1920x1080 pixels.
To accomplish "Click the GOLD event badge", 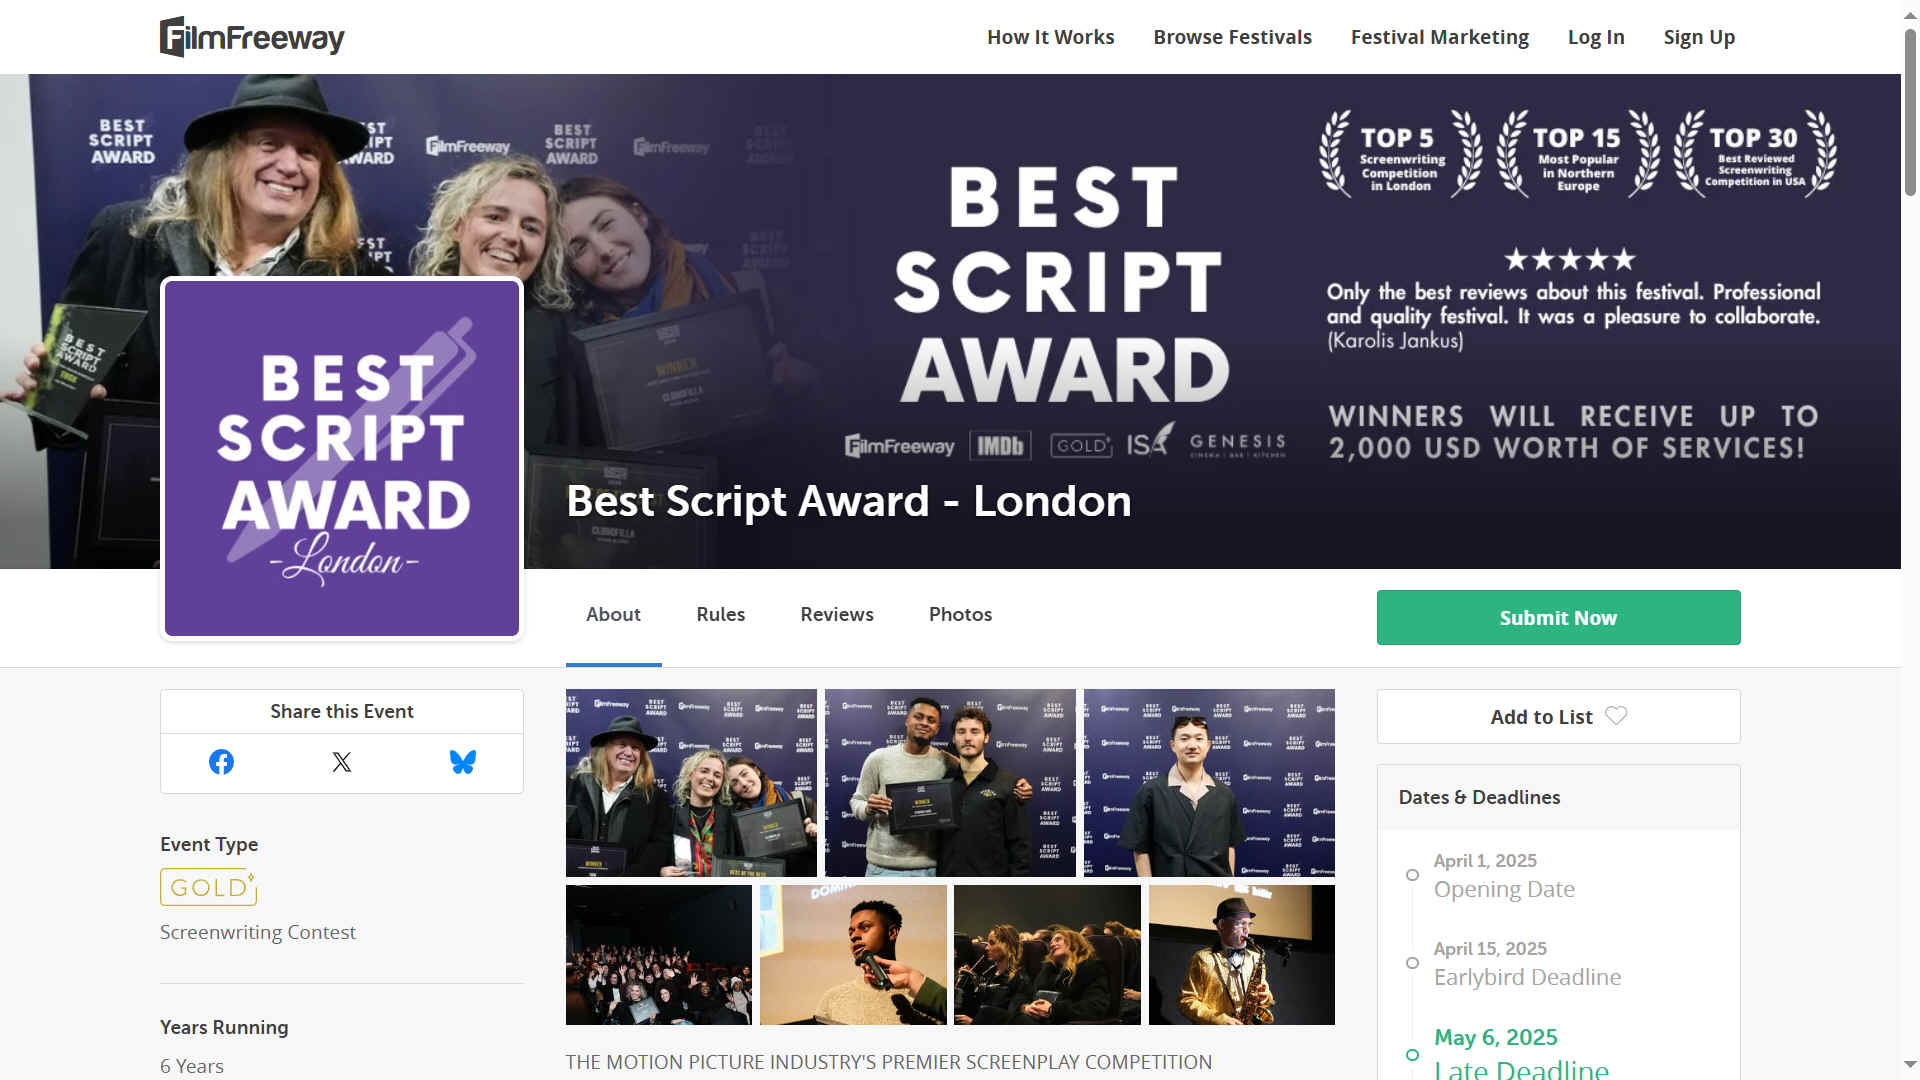I will [208, 887].
